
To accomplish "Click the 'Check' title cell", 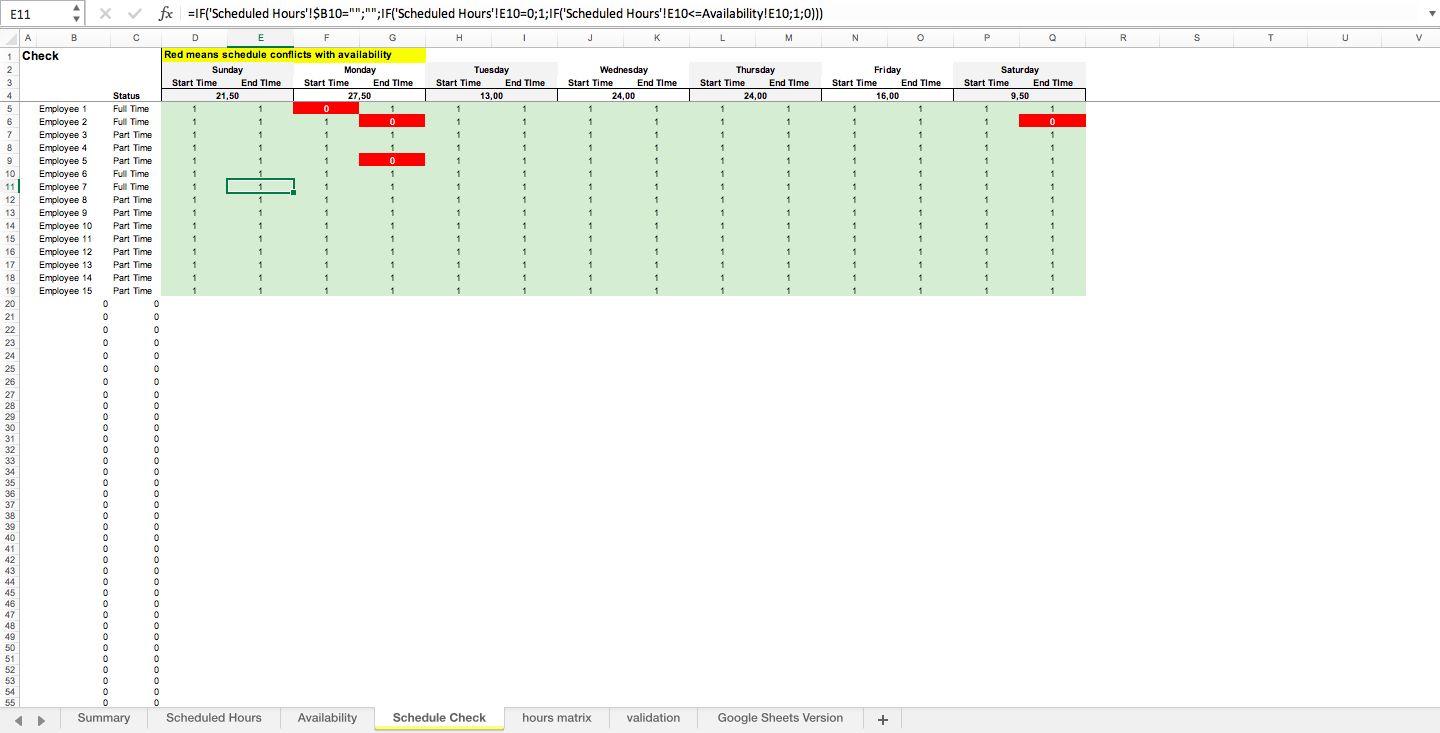I will click(x=41, y=56).
